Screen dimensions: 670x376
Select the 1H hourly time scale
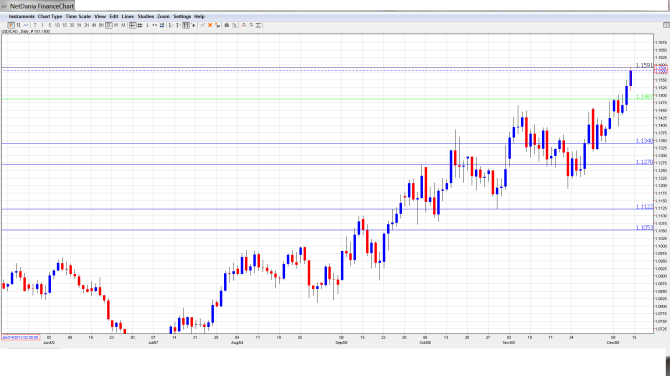[79, 25]
